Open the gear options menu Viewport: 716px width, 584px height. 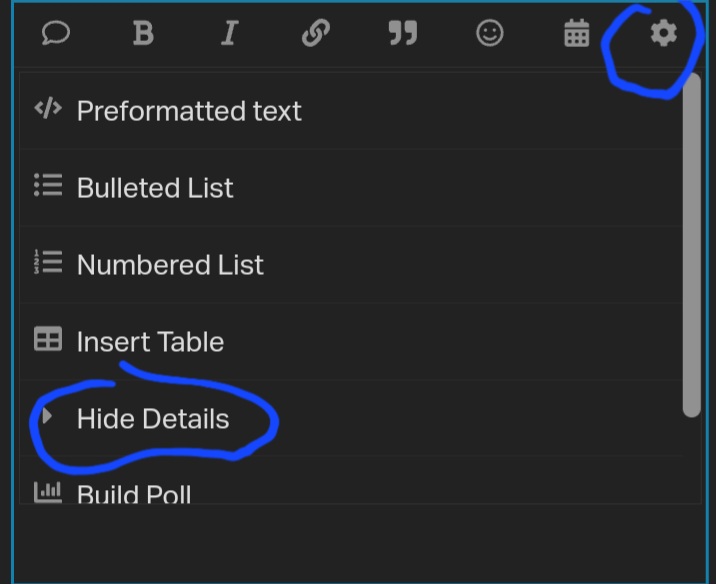click(x=663, y=34)
